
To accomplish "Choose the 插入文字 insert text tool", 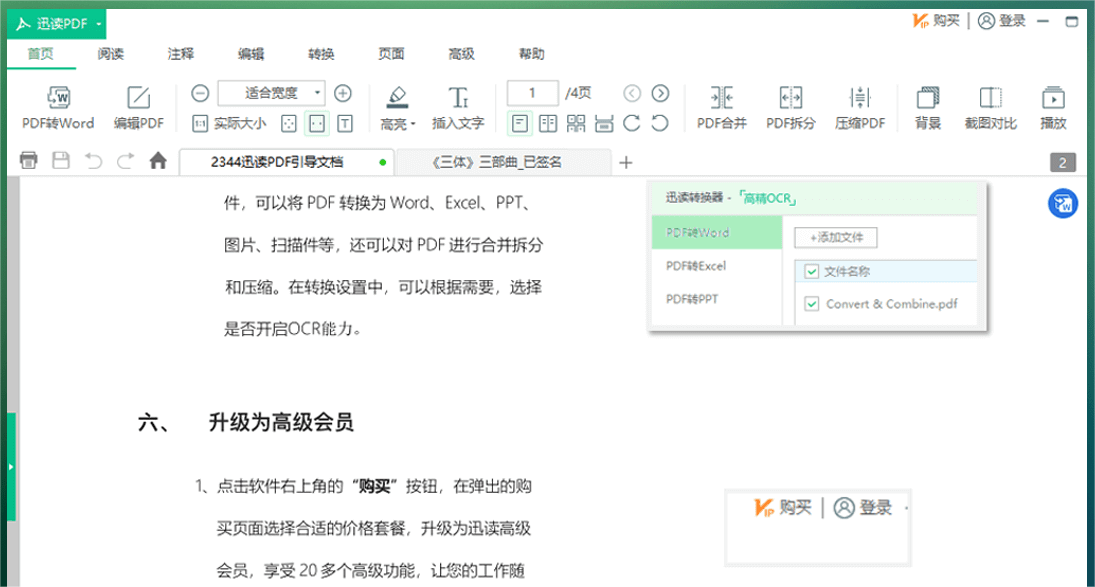I will click(458, 107).
